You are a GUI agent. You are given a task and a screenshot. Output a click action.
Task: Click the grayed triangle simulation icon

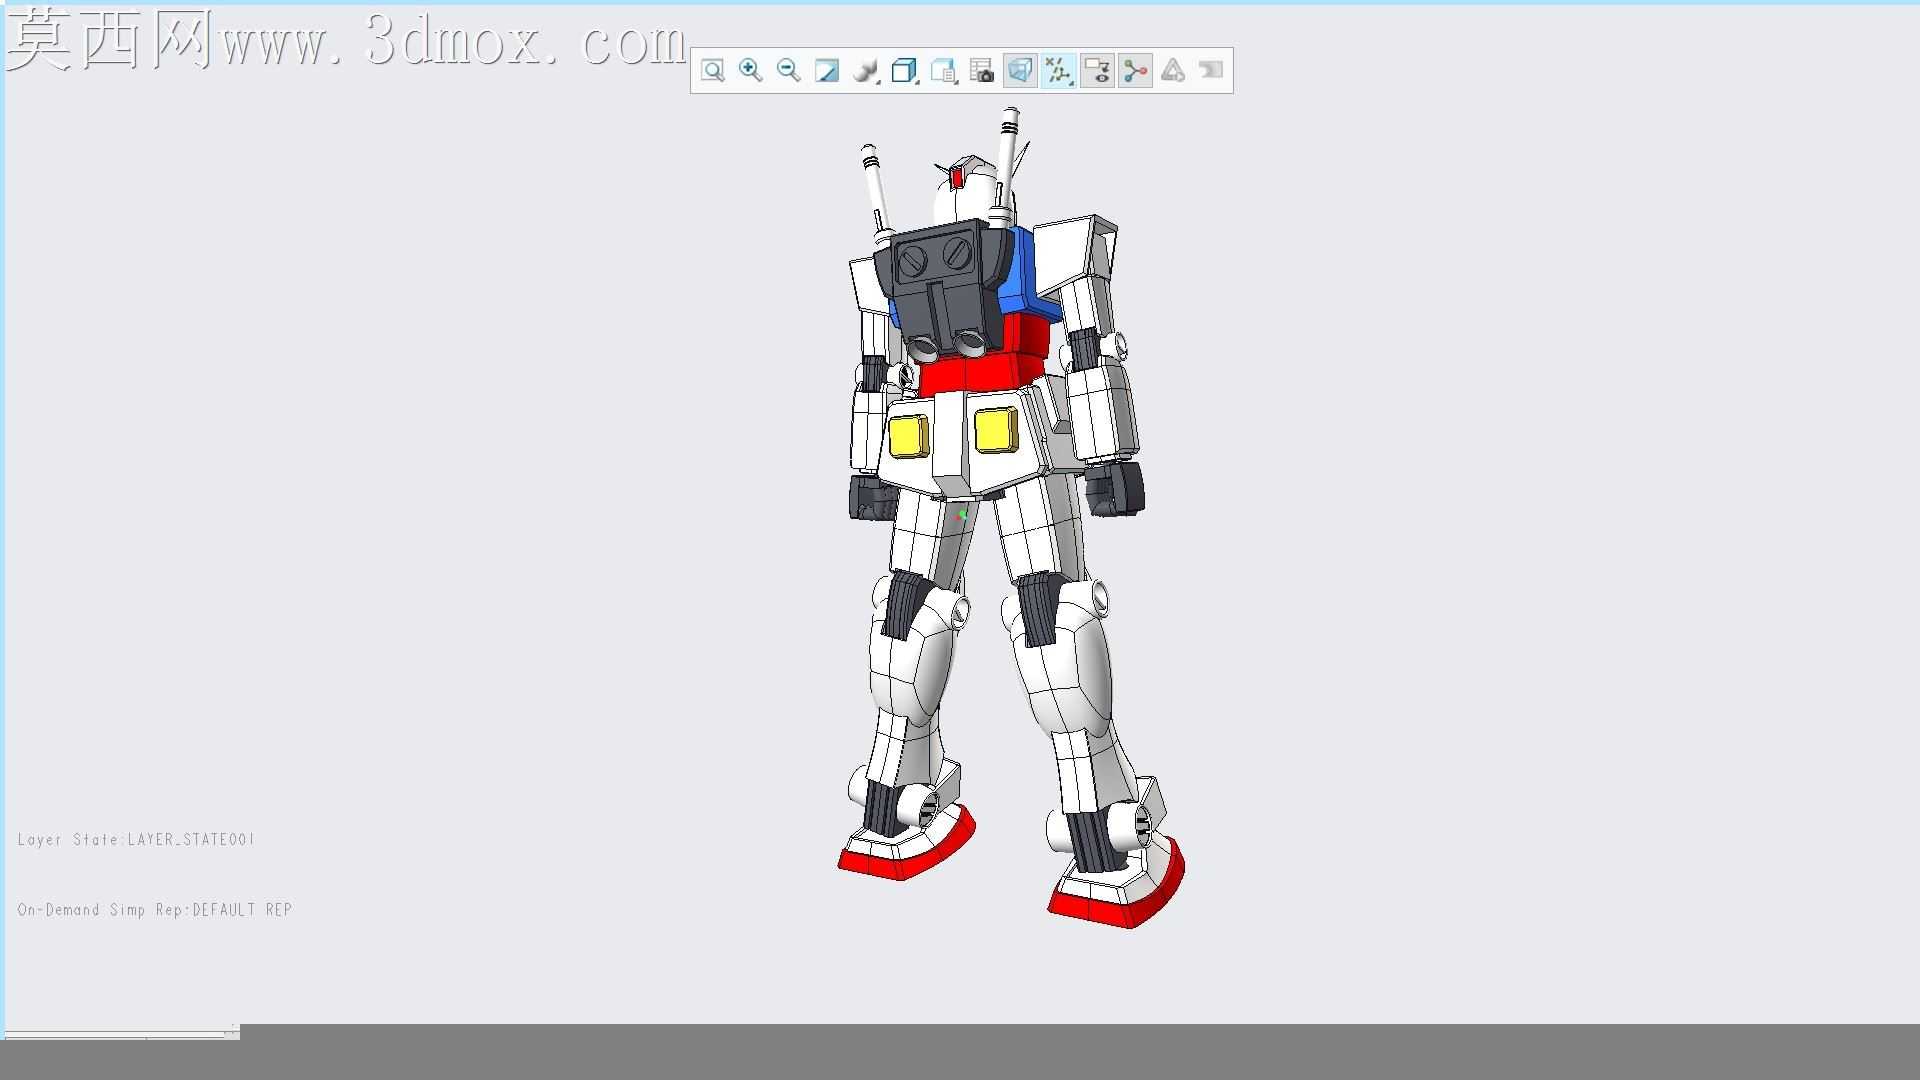pos(1173,70)
